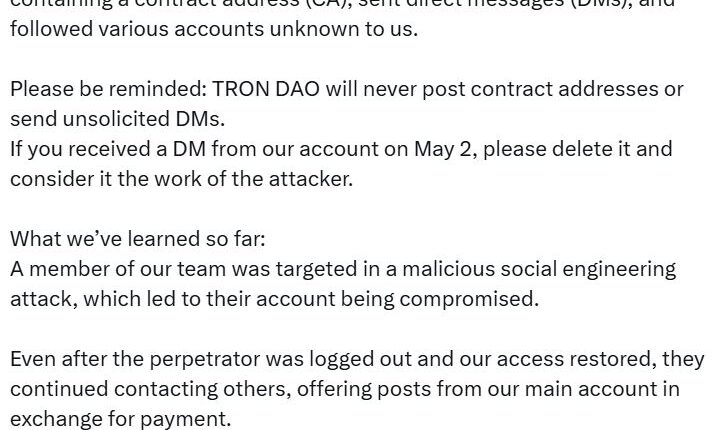Screen dimensions: 726x430
Task: Click the phrase "unknown to us."
Action: [x=344, y=29]
